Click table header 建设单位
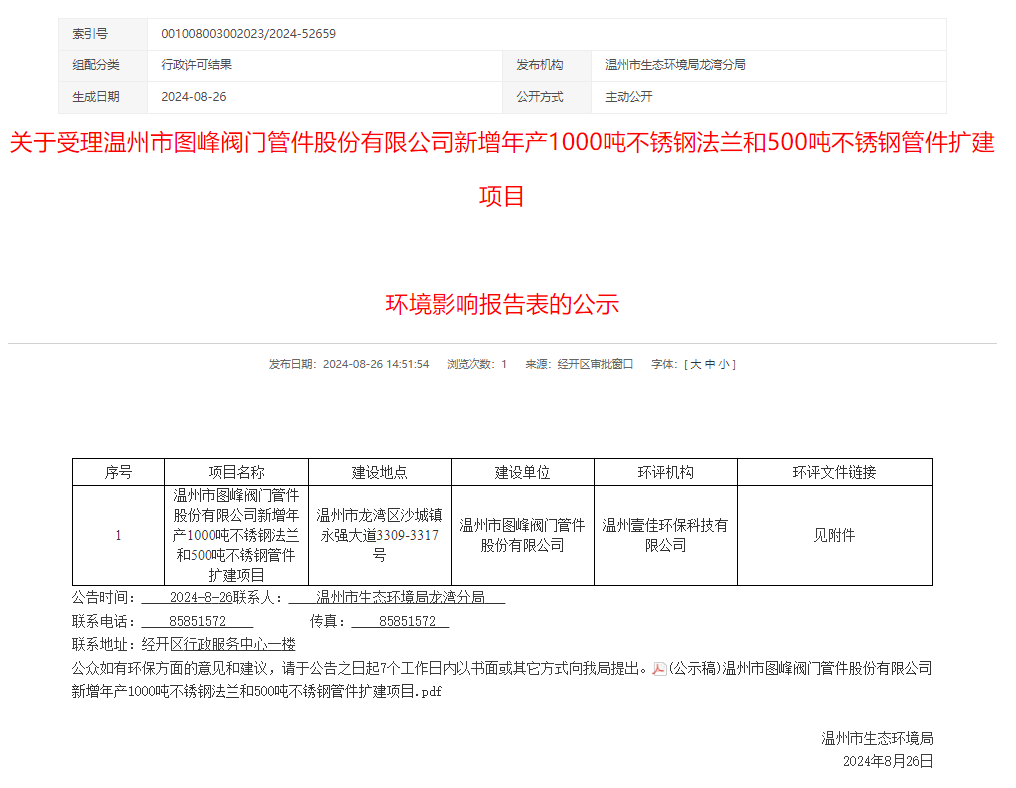The image size is (1016, 788). click(x=522, y=472)
